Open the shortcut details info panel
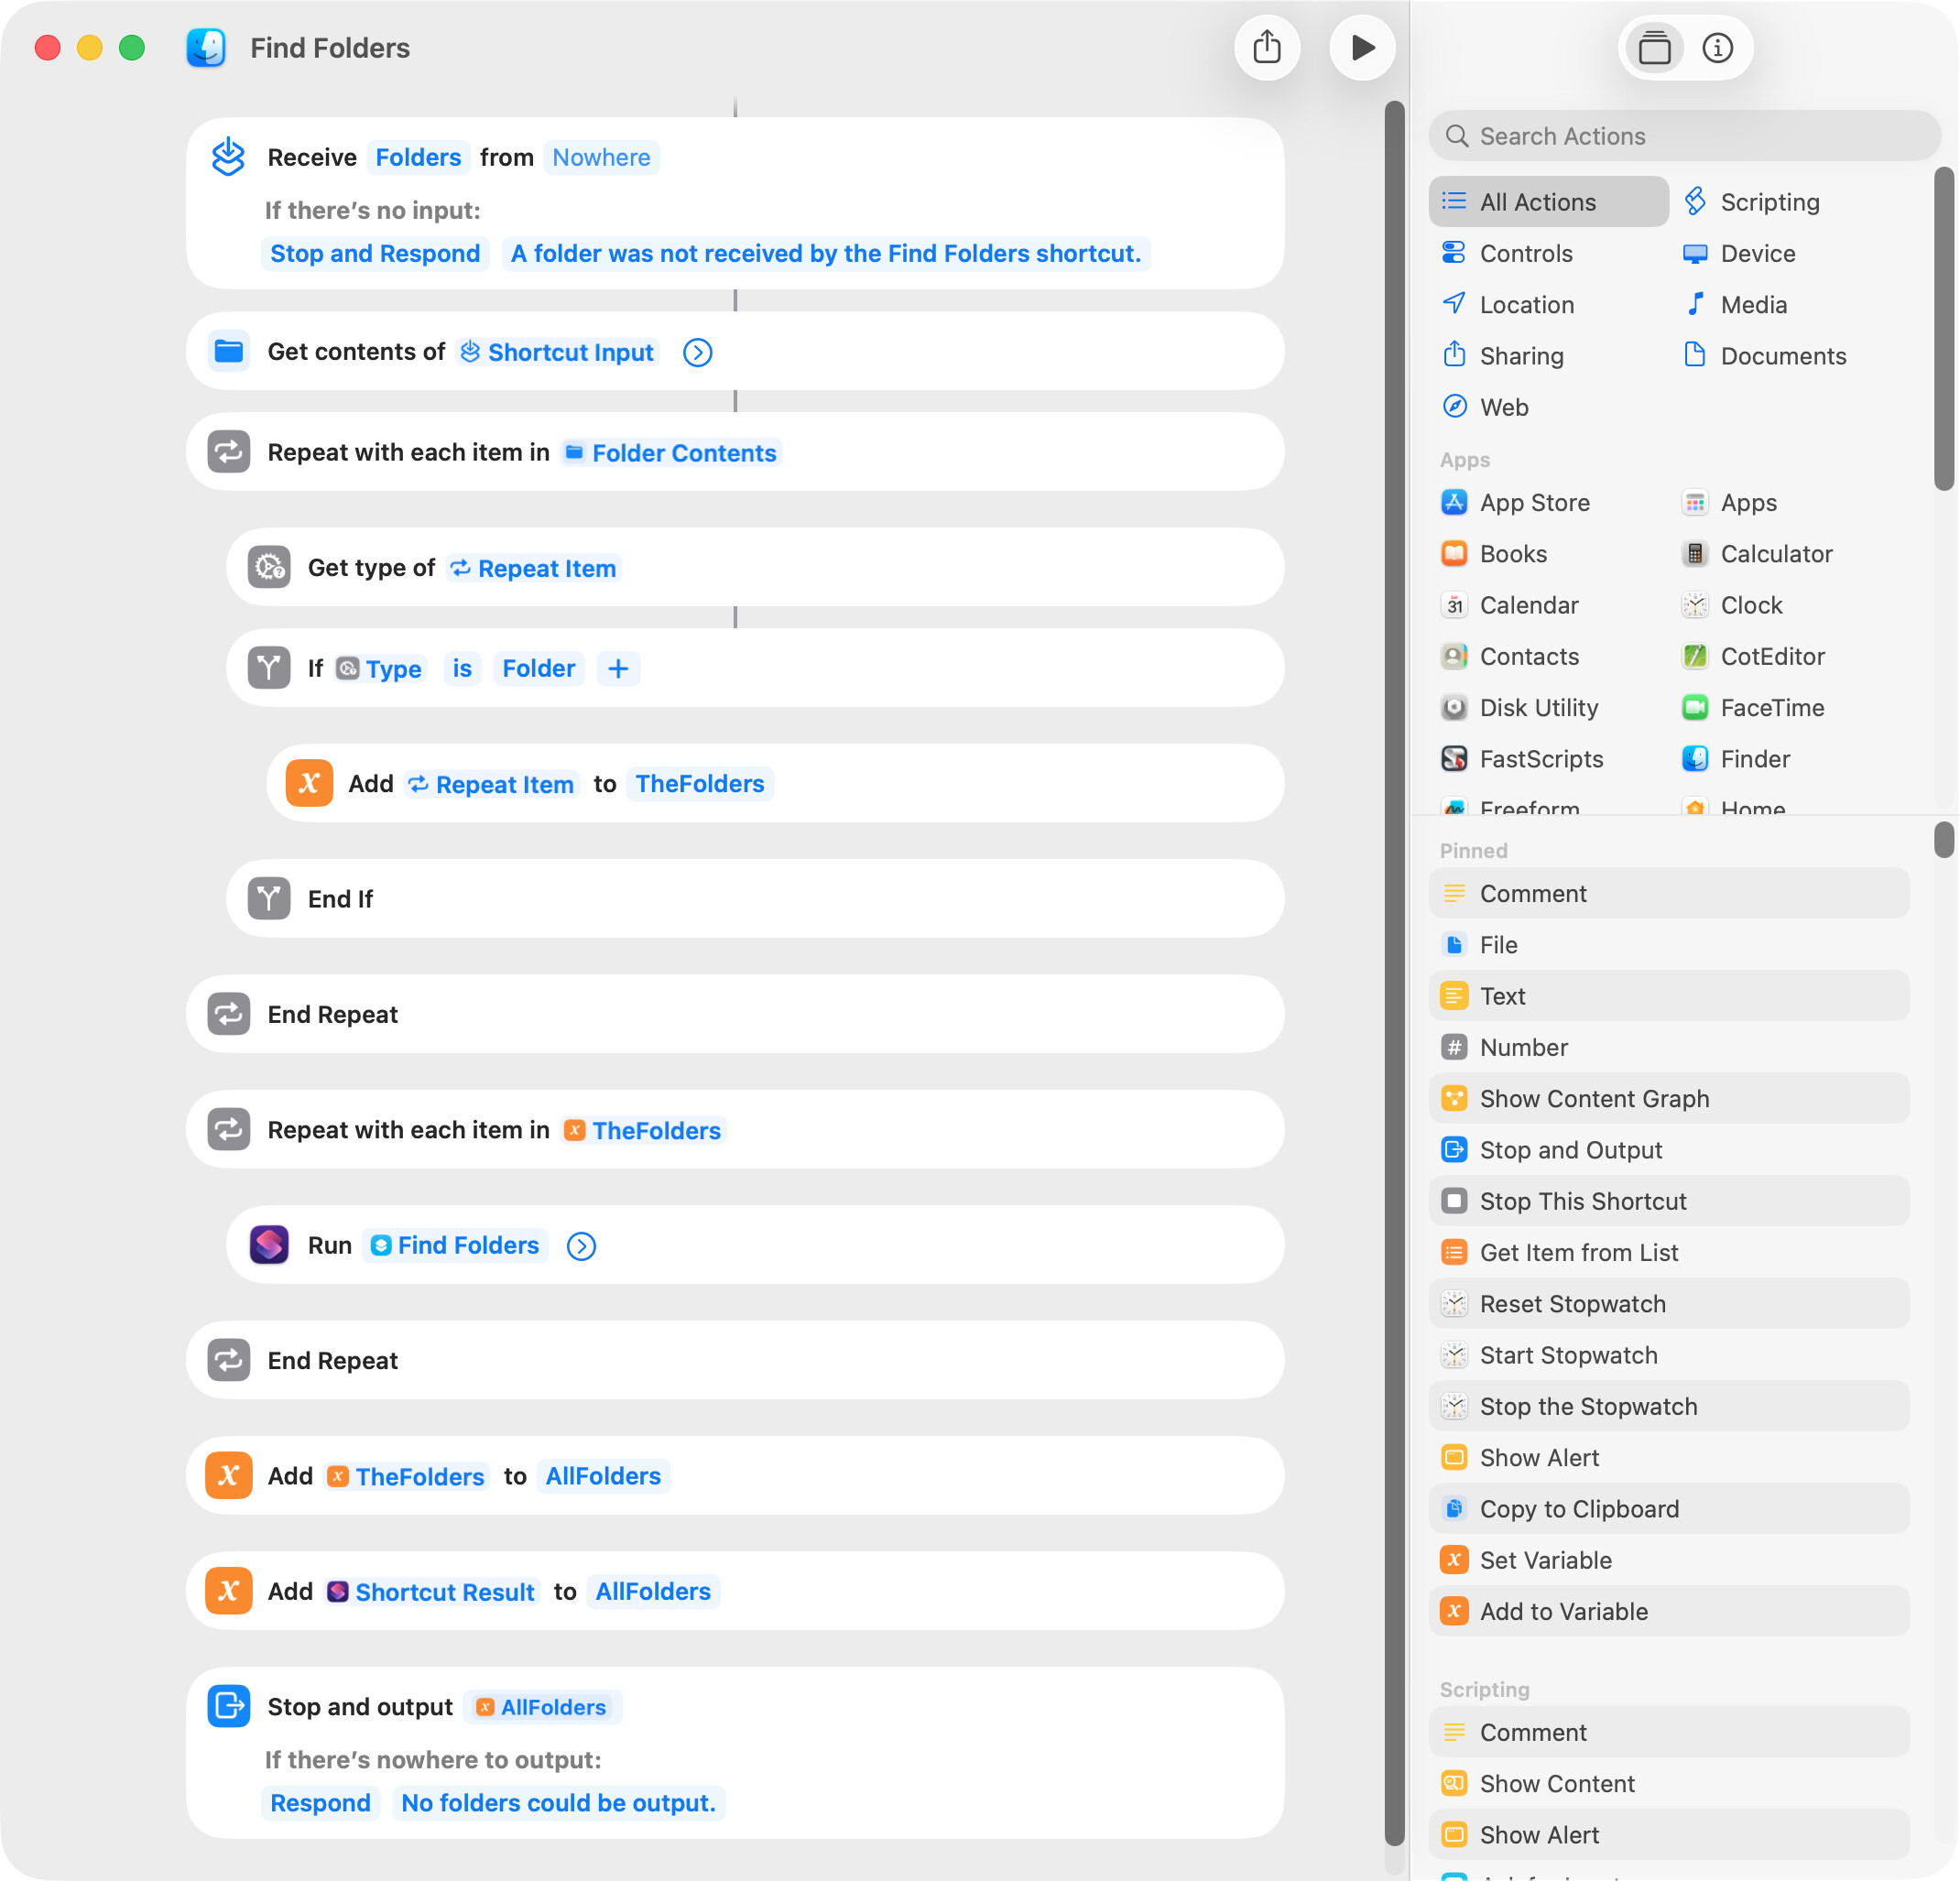 (x=1717, y=47)
